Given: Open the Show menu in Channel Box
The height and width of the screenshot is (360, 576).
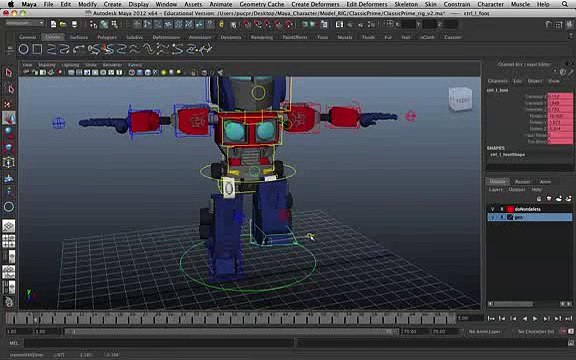Looking at the screenshot, I should [554, 81].
